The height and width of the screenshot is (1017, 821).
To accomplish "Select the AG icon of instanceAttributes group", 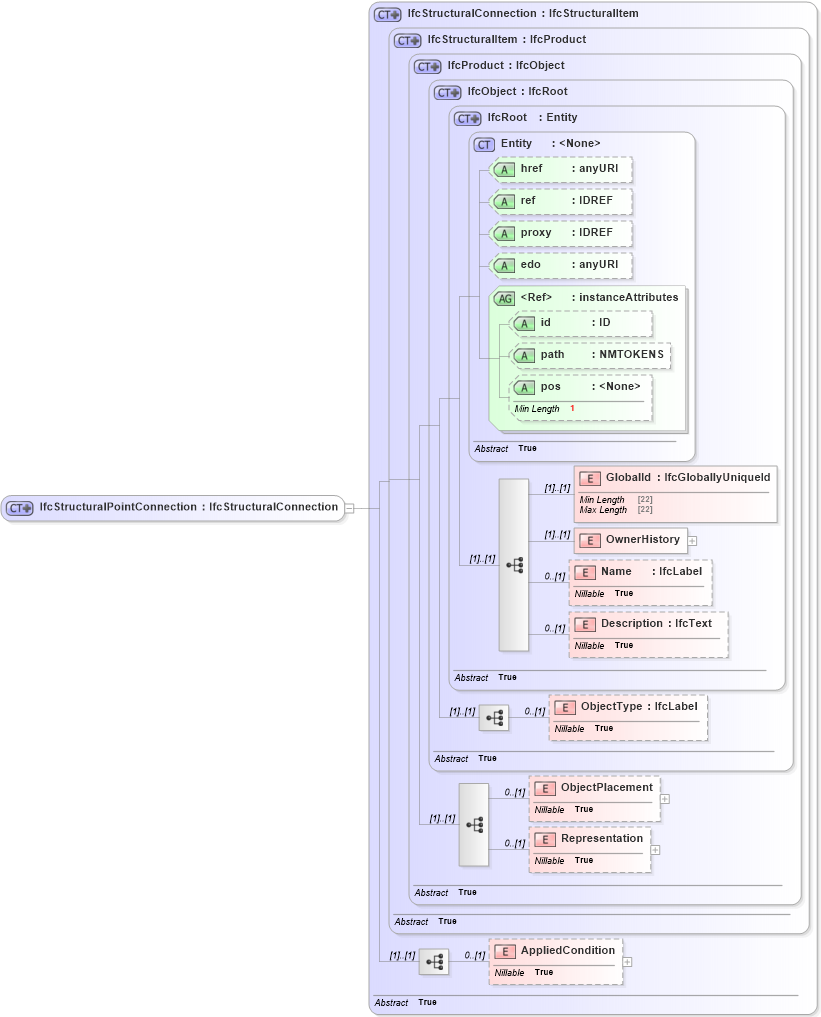I will (505, 297).
